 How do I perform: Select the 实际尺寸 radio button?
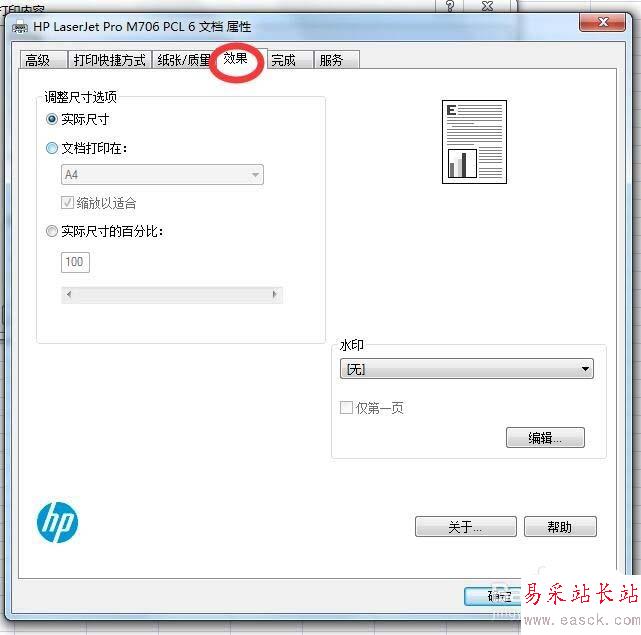(x=52, y=119)
